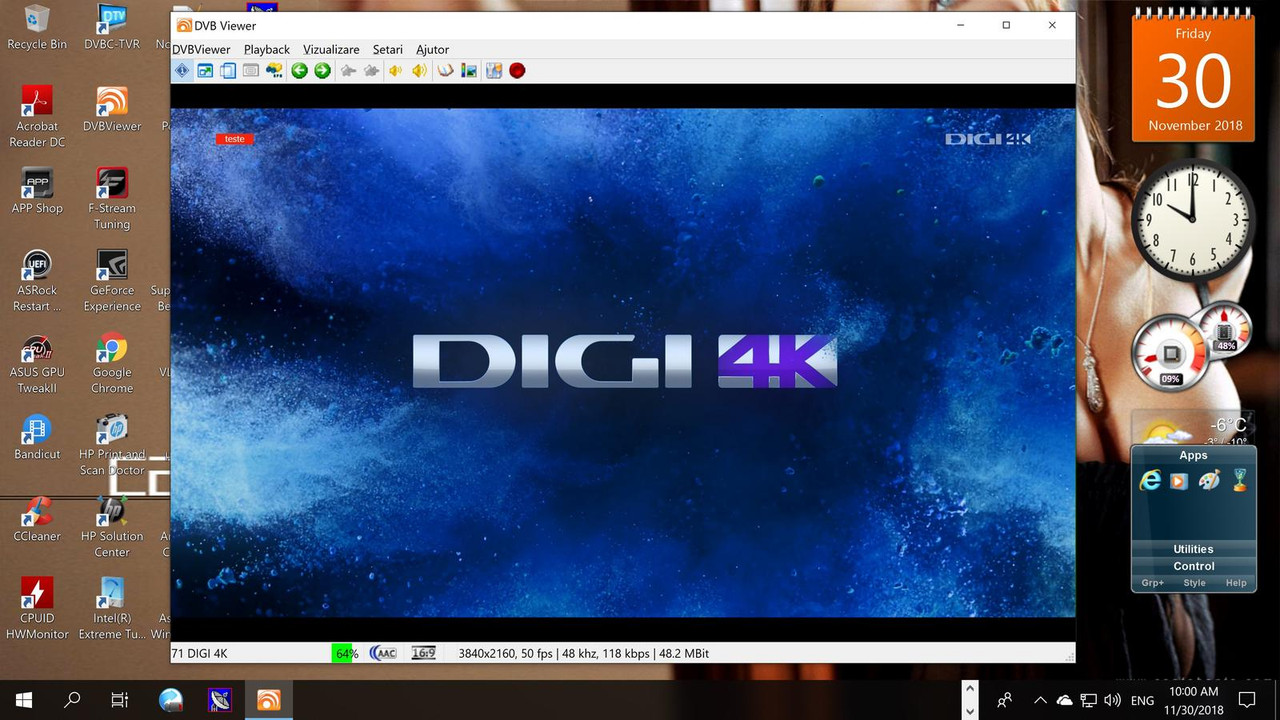Go forward using the green forward arrow

click(x=322, y=70)
